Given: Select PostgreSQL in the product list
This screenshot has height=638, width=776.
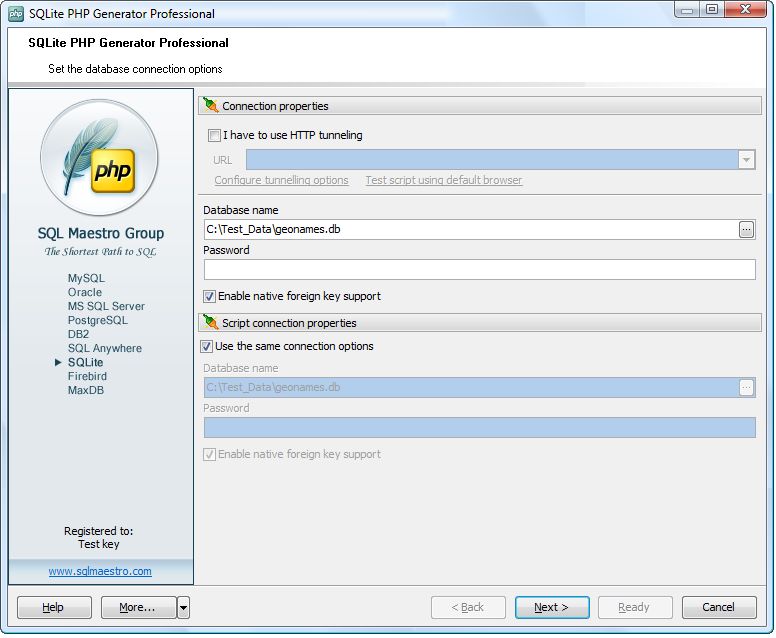Looking at the screenshot, I should pos(97,320).
